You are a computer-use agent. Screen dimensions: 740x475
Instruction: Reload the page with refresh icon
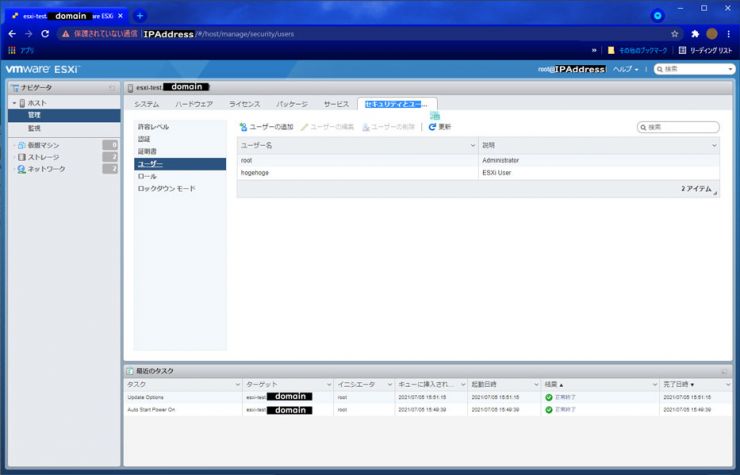pyautogui.click(x=45, y=34)
